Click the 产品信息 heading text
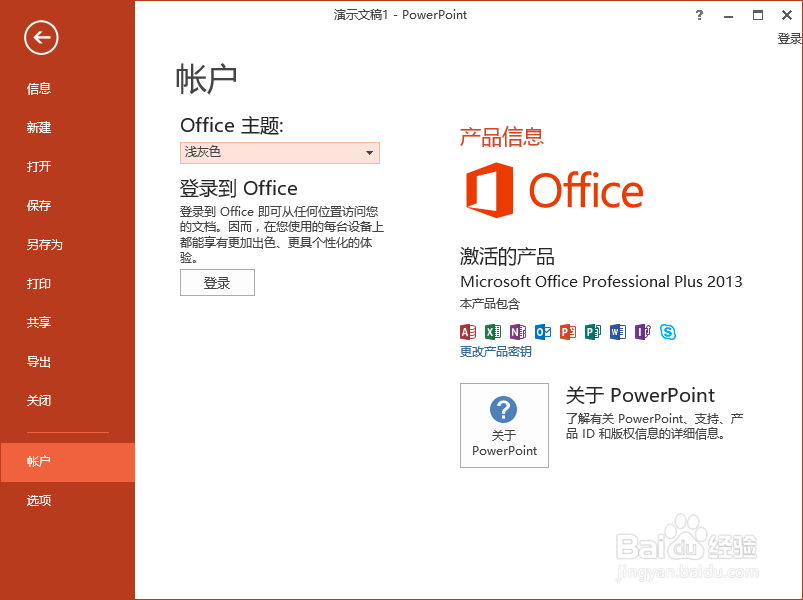 [x=501, y=137]
